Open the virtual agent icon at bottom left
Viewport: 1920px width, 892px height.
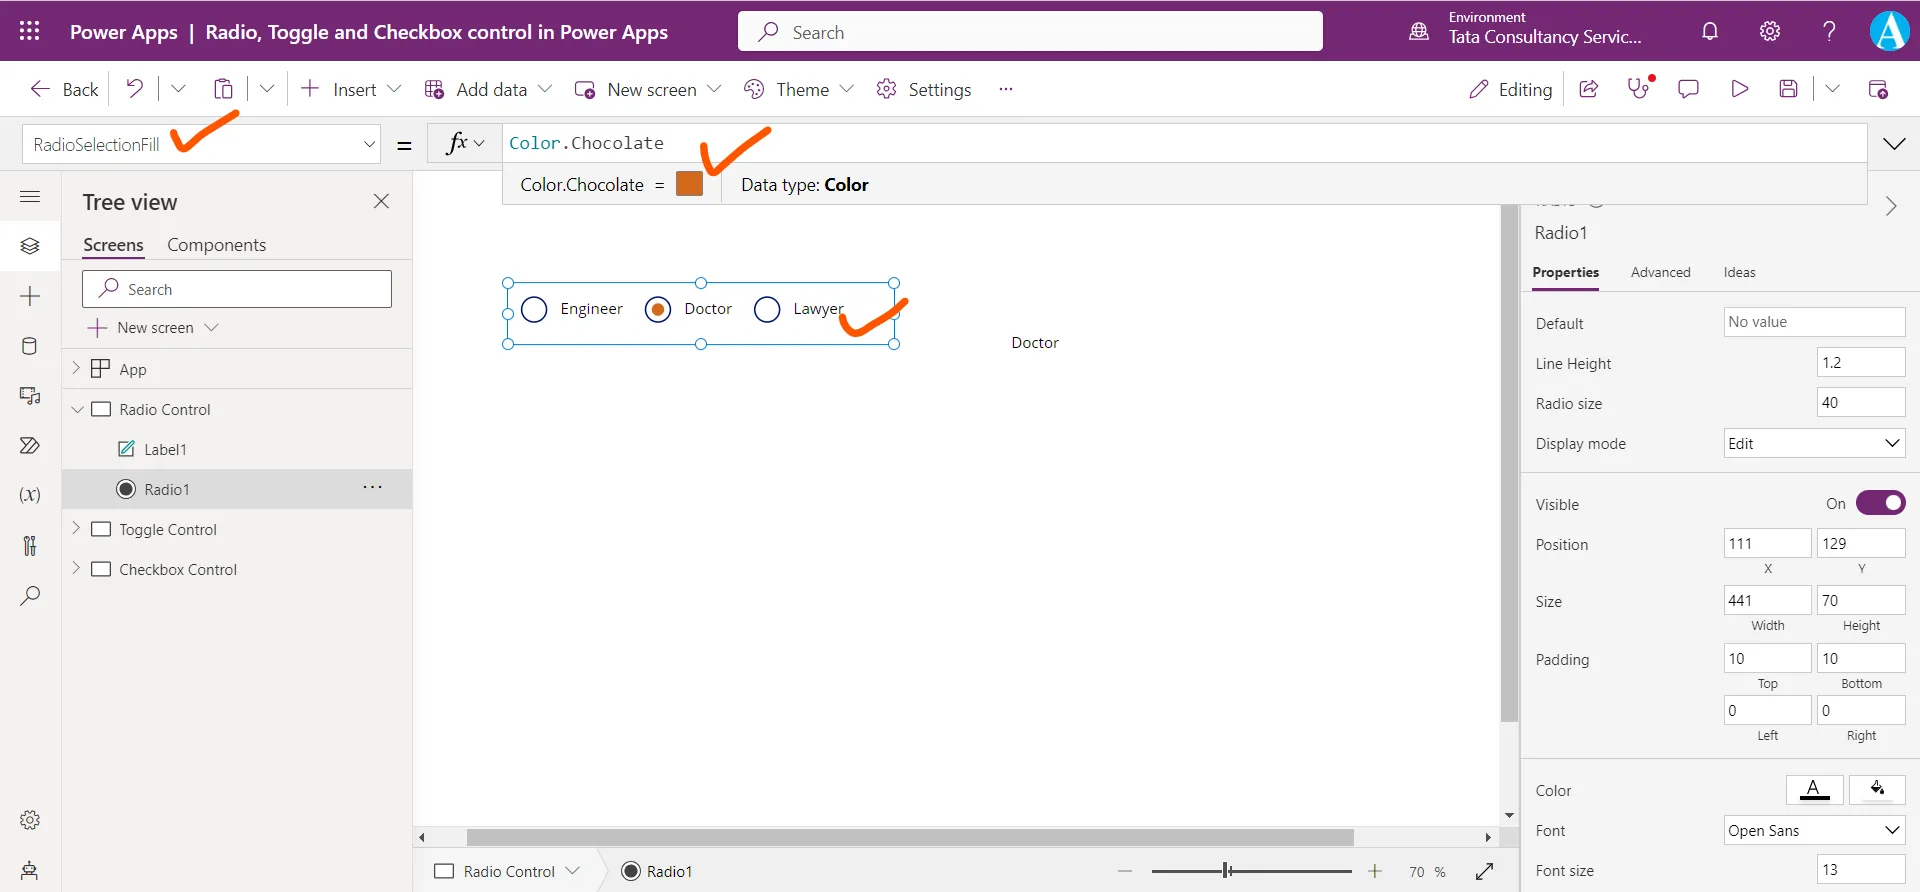pyautogui.click(x=30, y=870)
